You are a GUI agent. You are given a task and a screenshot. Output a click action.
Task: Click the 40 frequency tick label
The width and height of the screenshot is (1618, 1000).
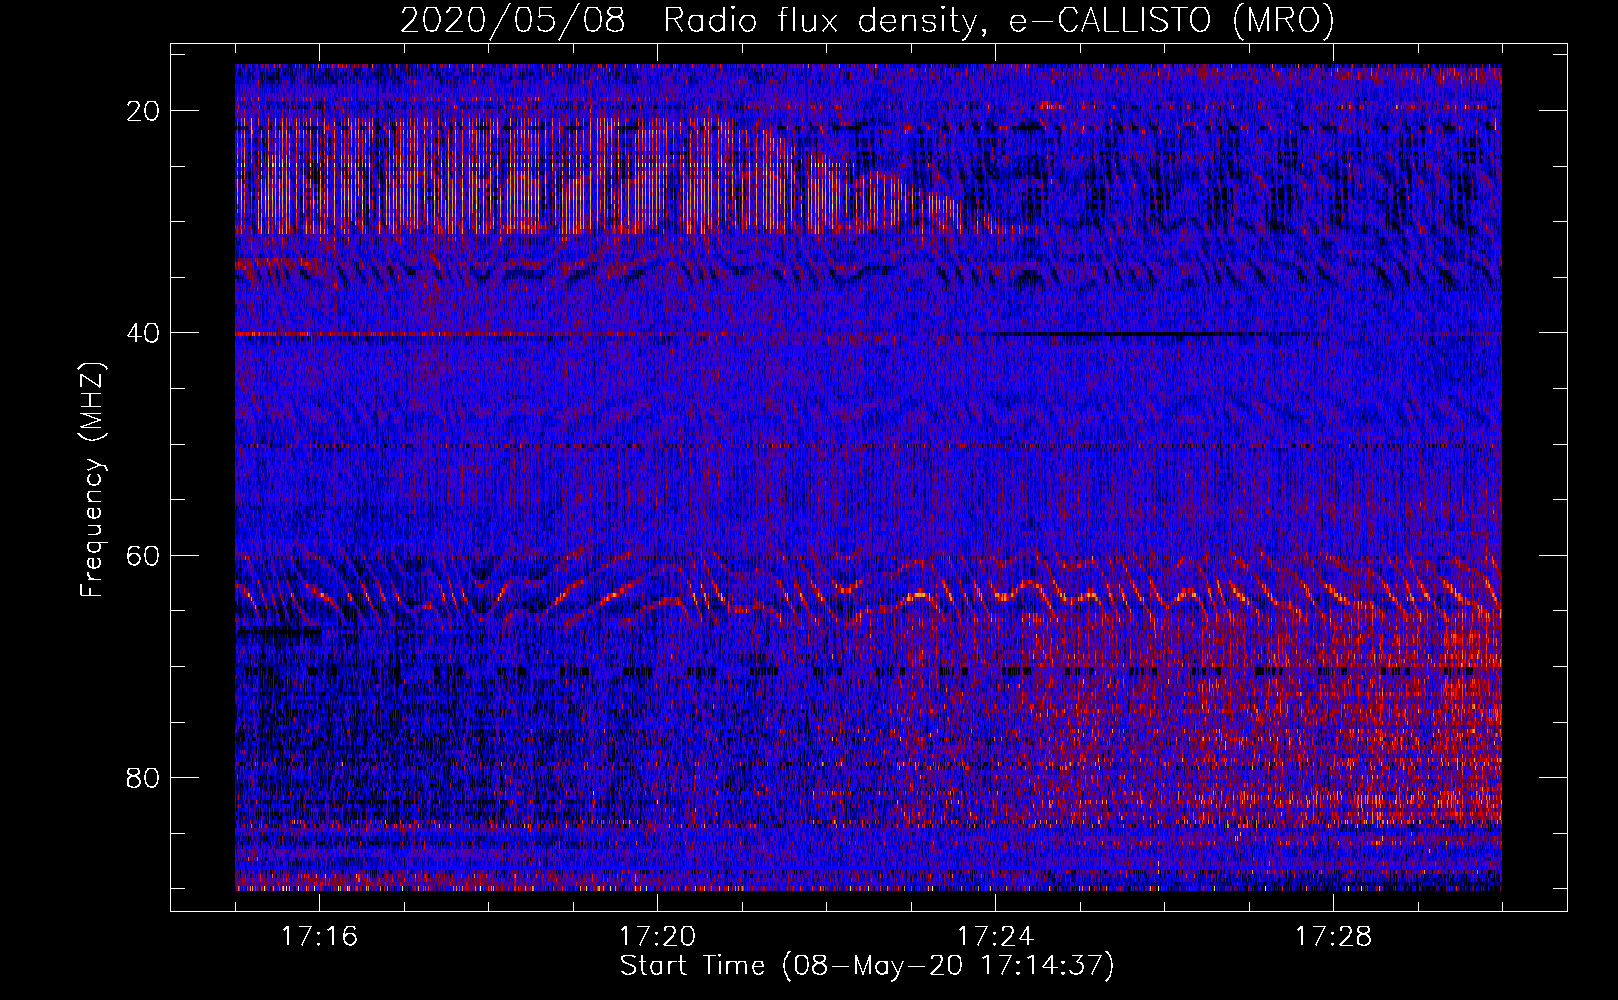point(144,333)
